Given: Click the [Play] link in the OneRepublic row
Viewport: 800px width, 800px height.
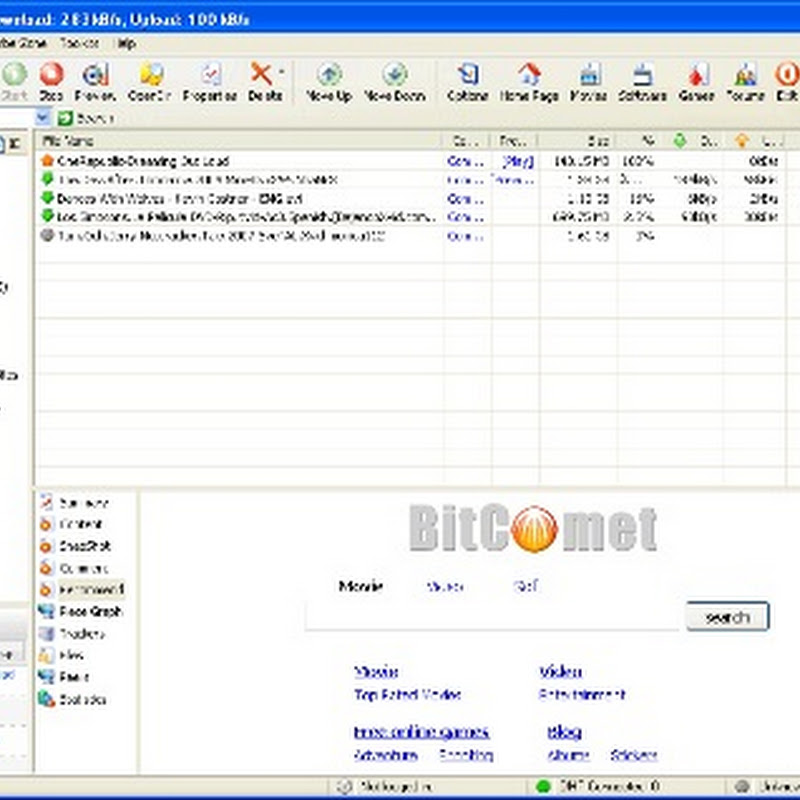Looking at the screenshot, I should (517, 161).
